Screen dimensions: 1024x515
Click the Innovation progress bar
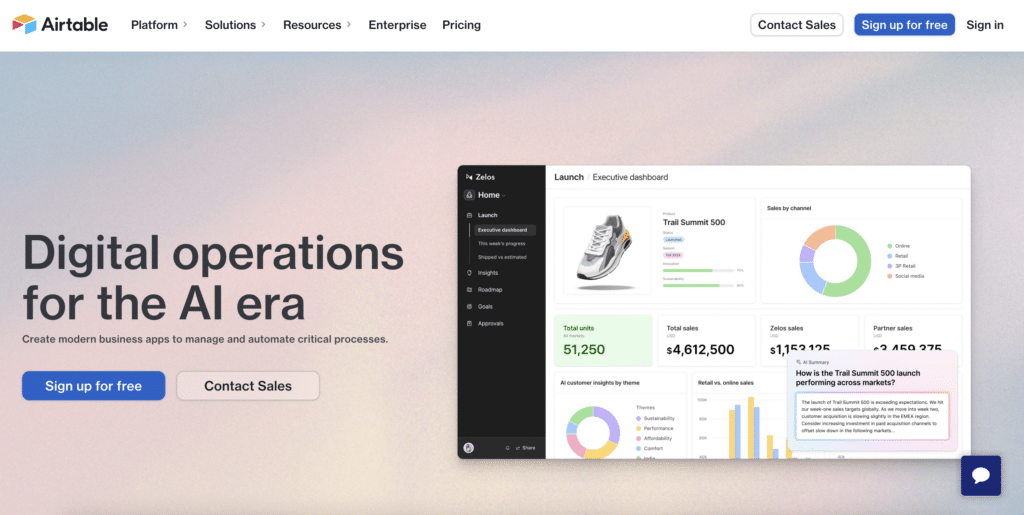tap(697, 270)
